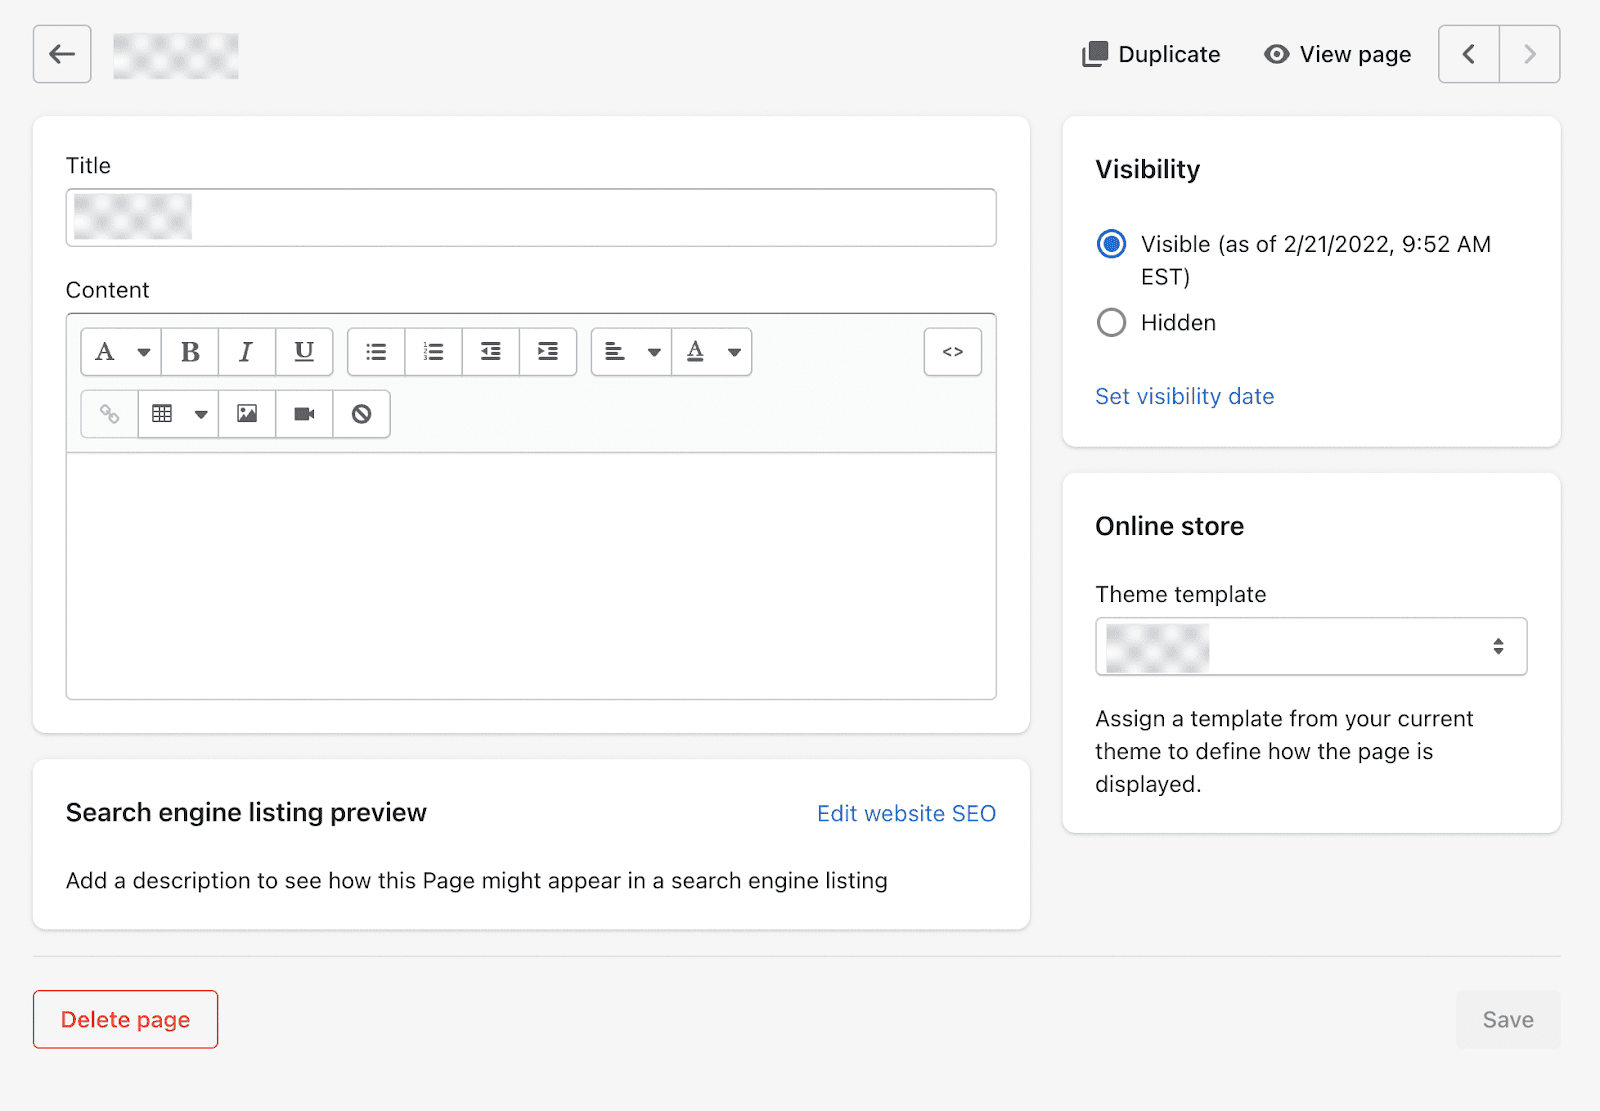Open the Theme template dropdown
The width and height of the screenshot is (1600, 1111).
coord(1310,647)
